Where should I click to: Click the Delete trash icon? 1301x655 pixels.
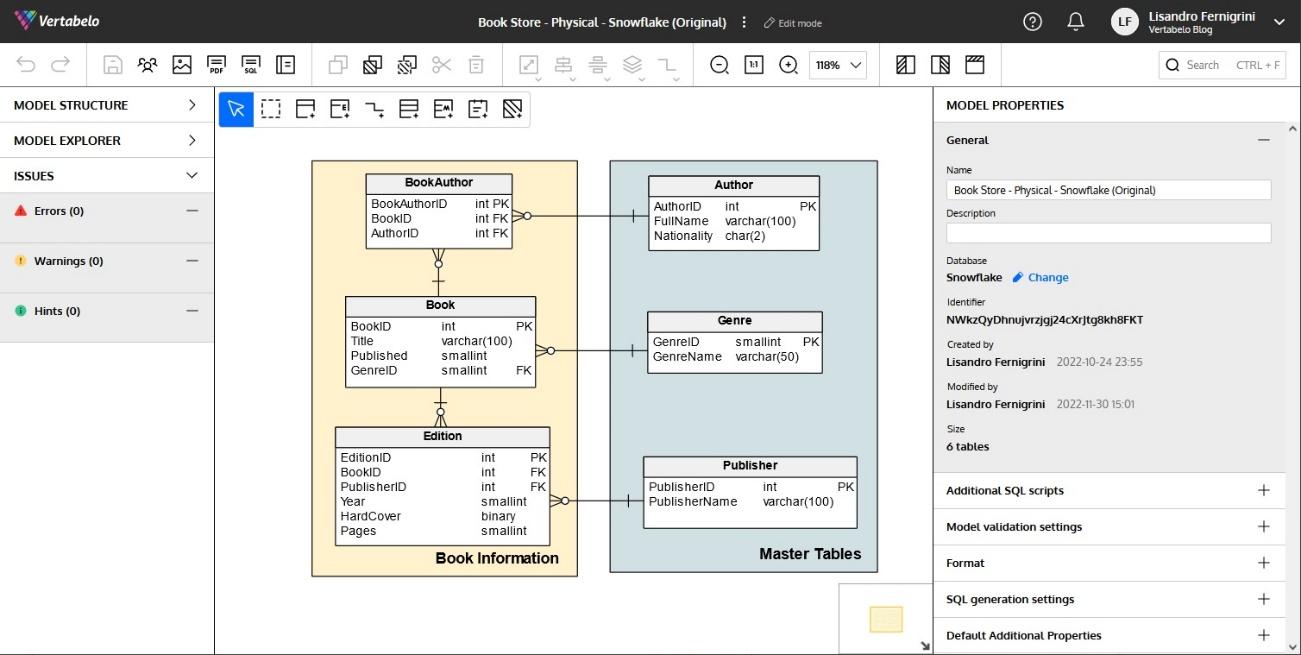click(x=476, y=65)
